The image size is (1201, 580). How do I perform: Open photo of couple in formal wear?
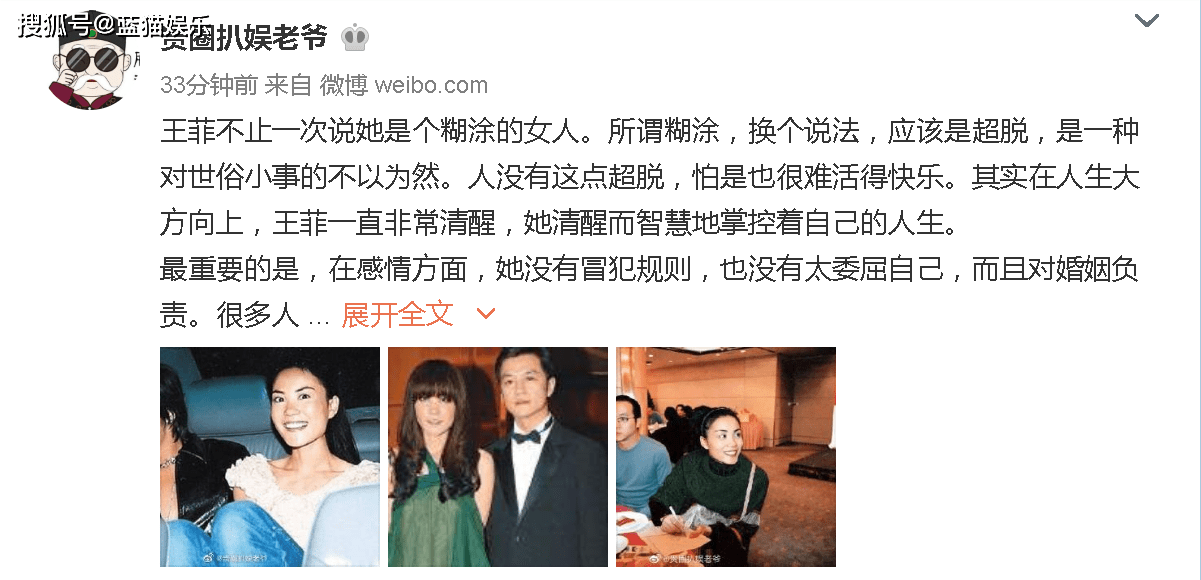tap(498, 457)
